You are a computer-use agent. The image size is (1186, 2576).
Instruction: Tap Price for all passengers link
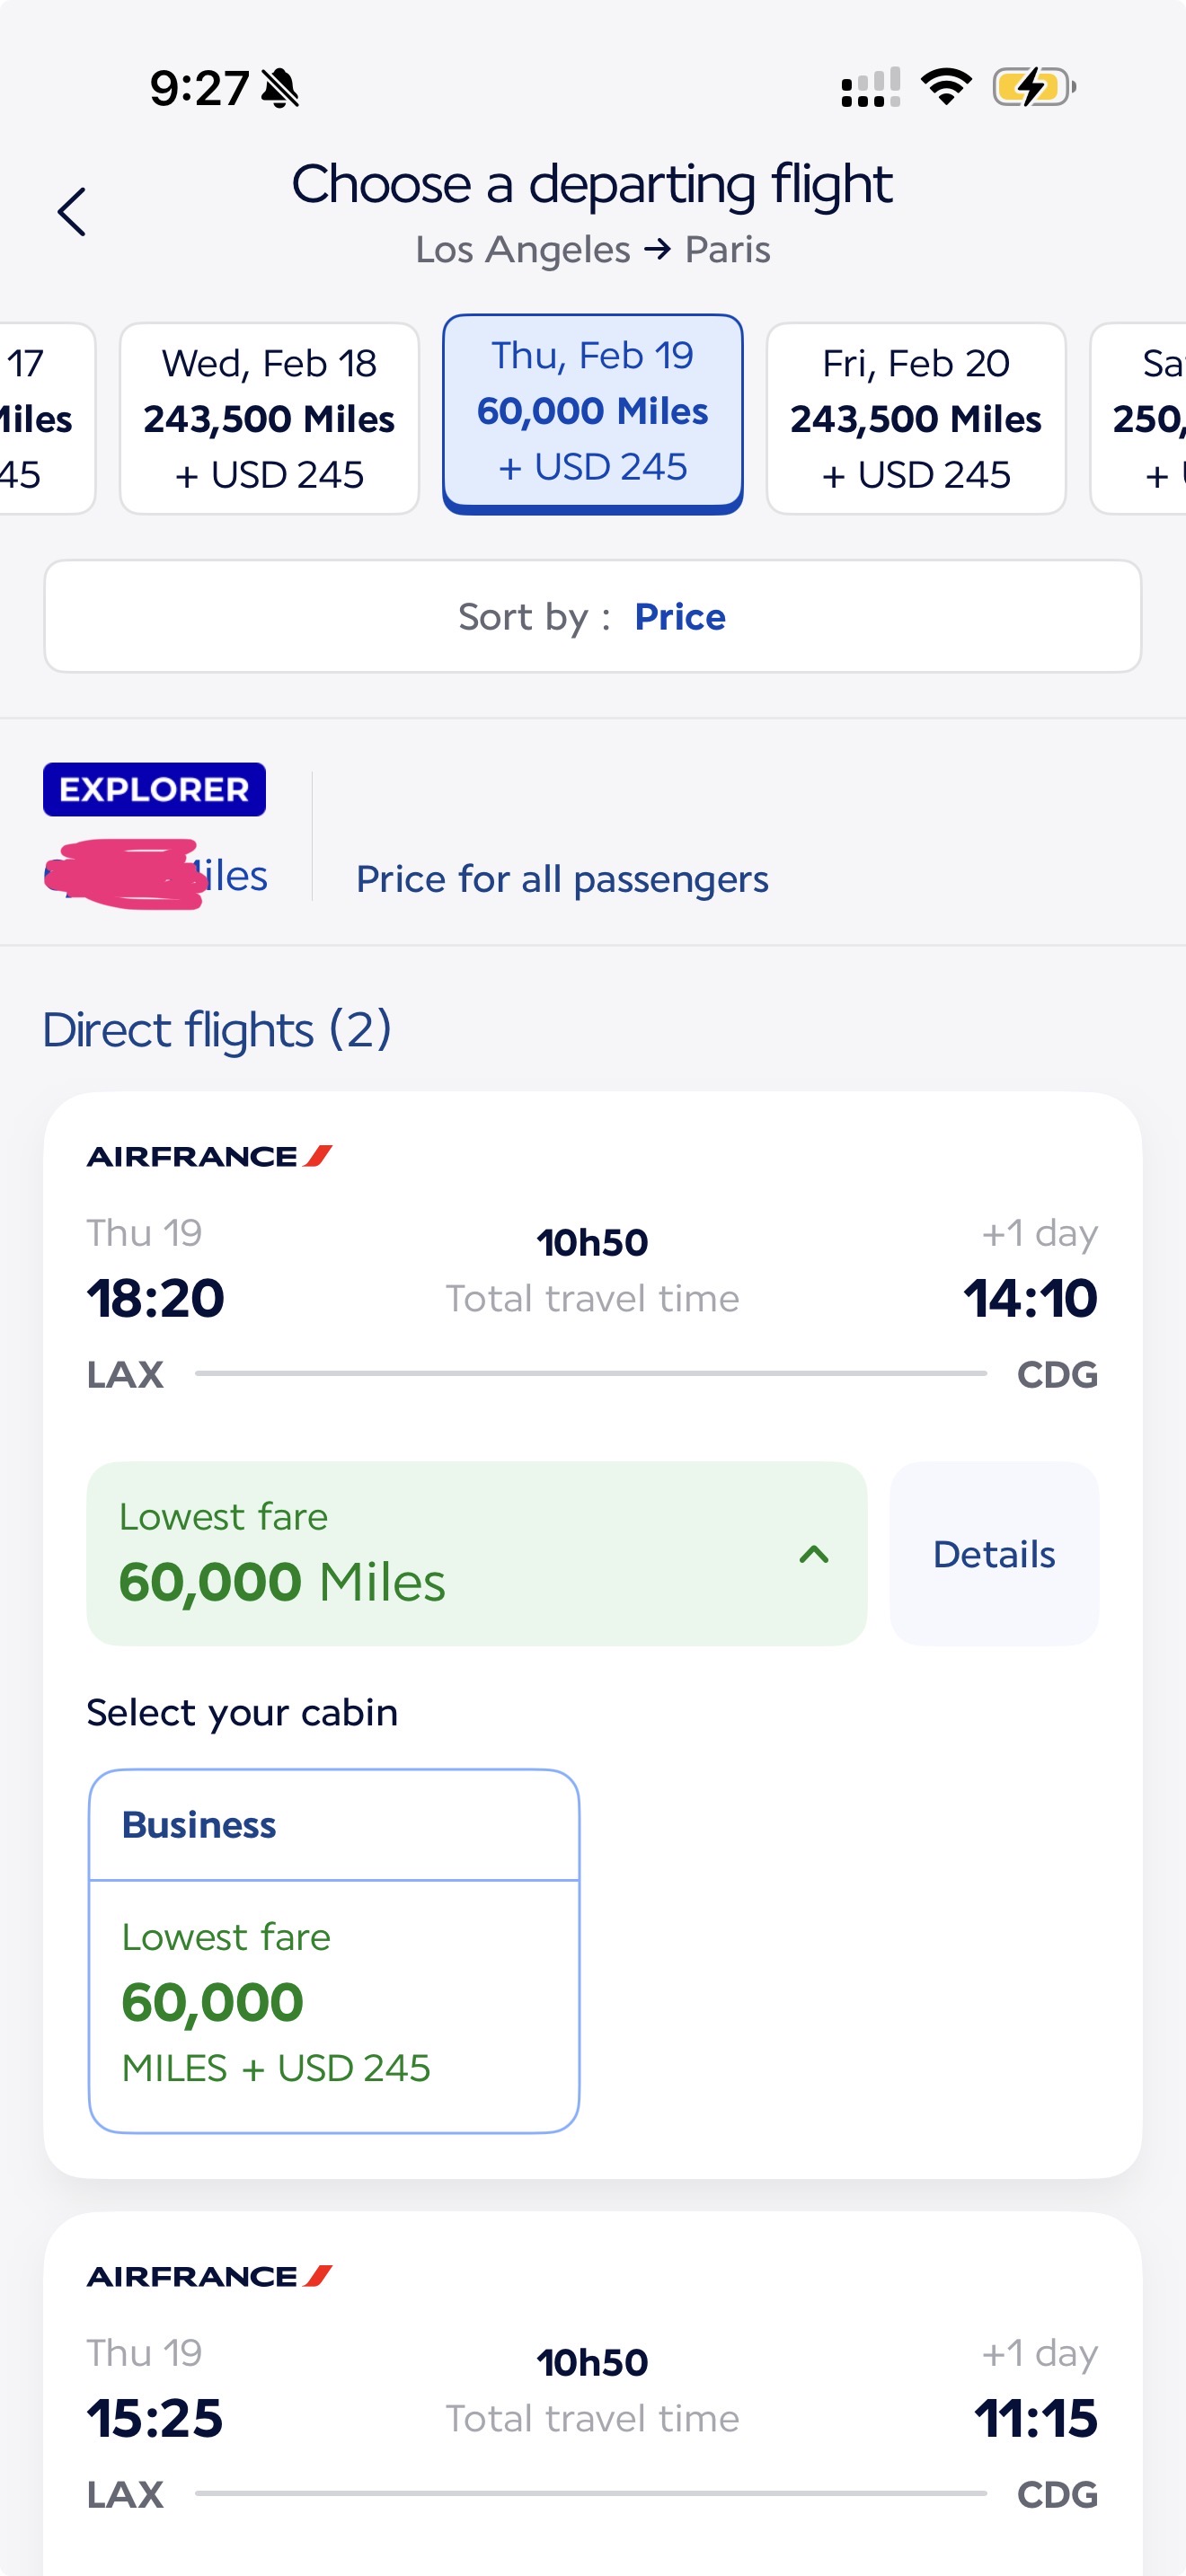coord(562,879)
